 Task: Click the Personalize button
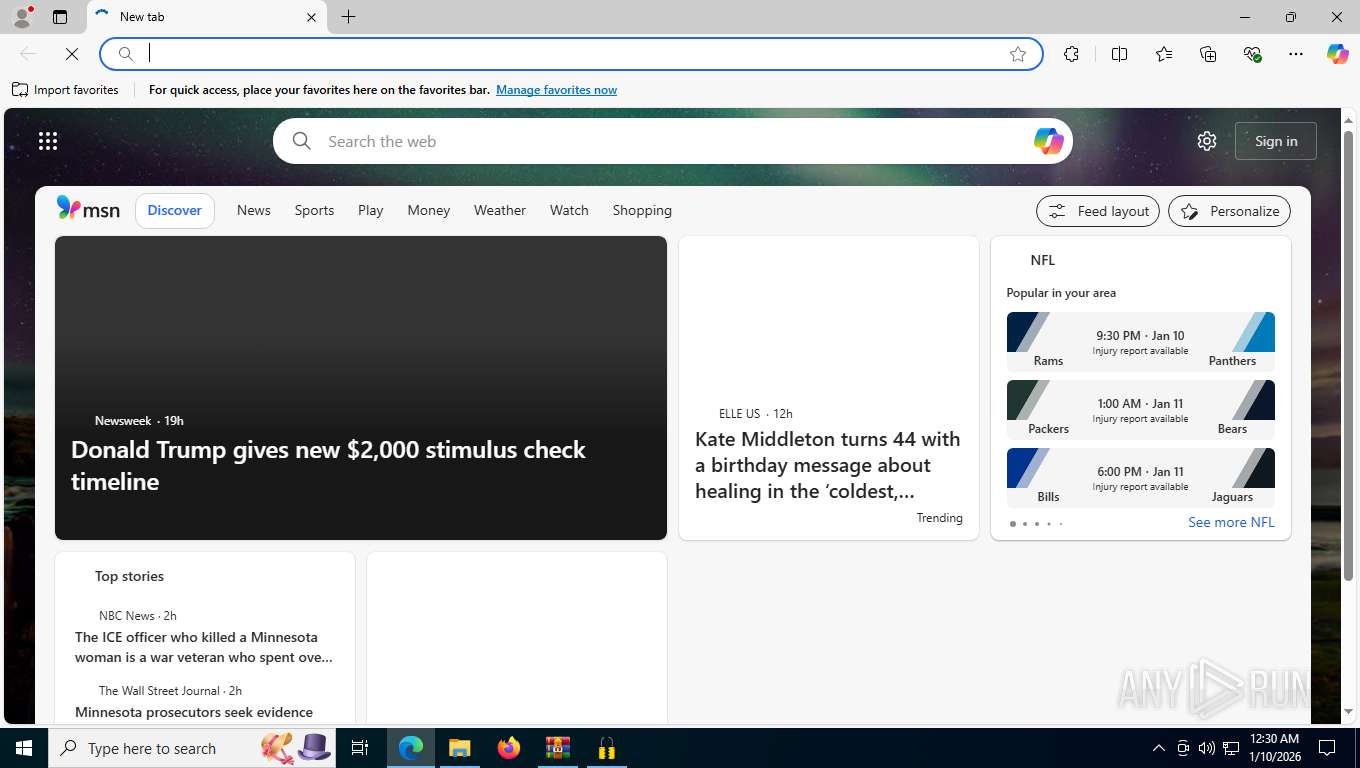point(1230,211)
